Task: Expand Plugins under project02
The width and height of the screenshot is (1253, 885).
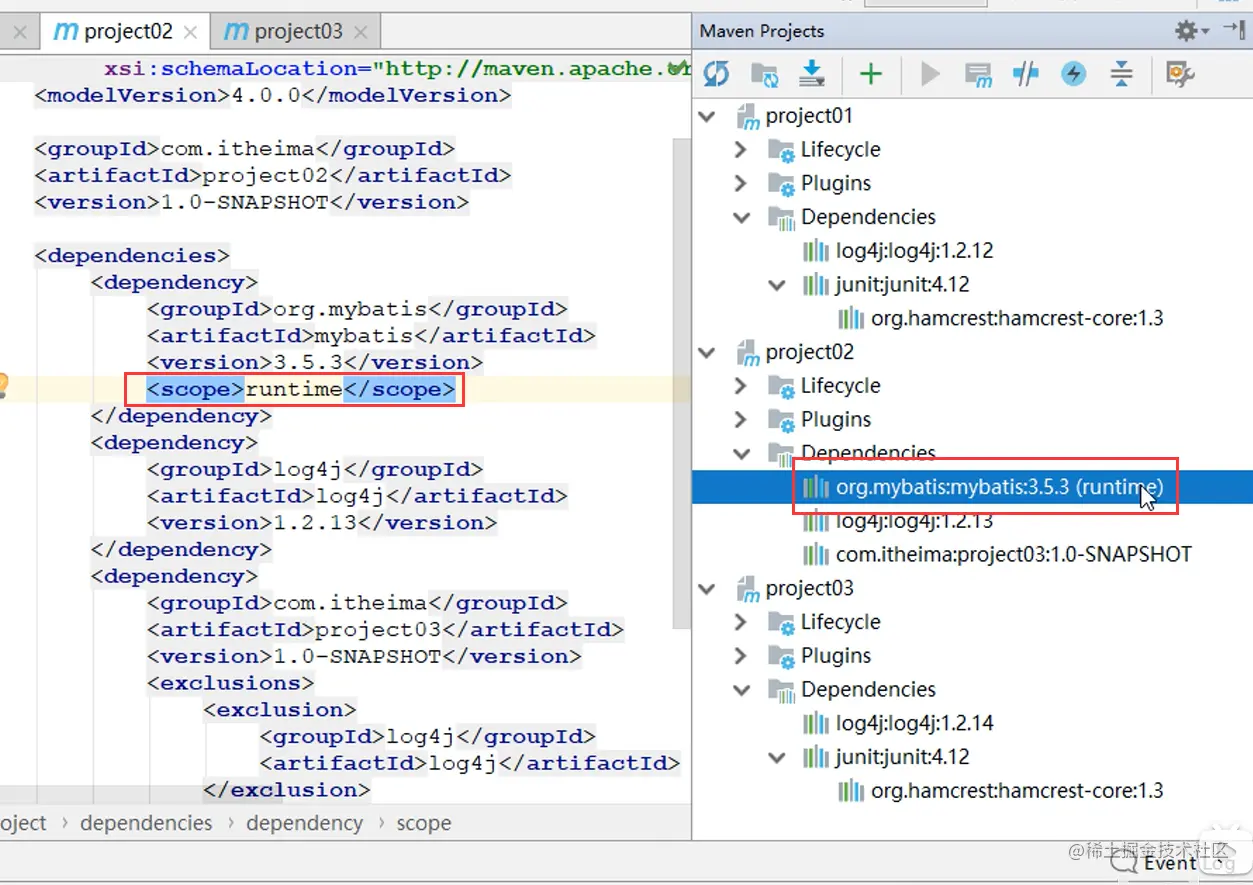Action: coord(741,419)
